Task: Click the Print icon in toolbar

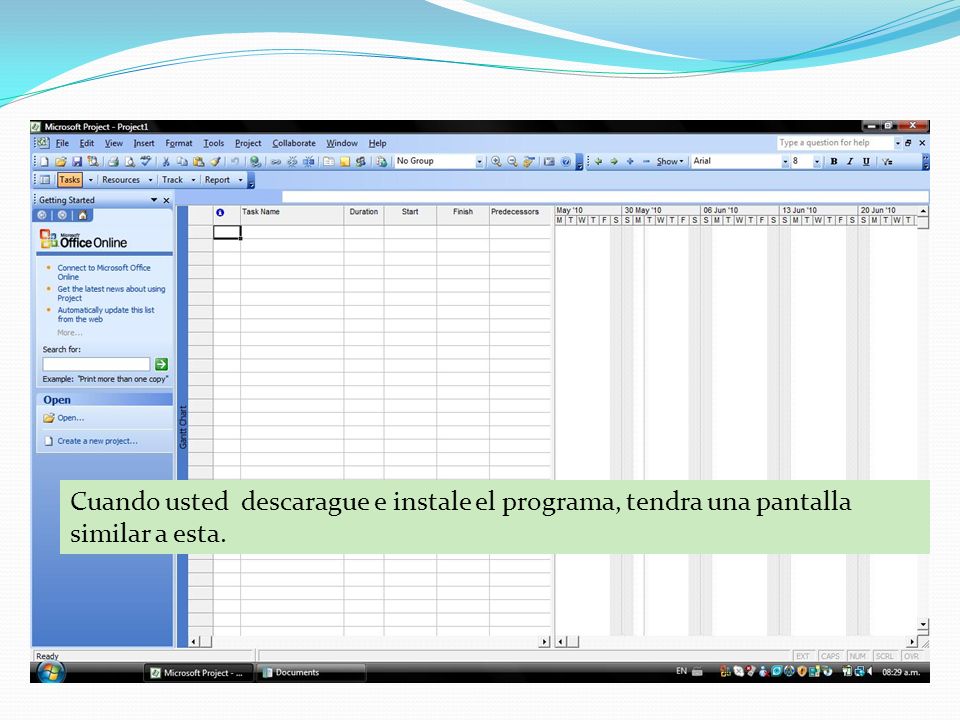Action: (113, 162)
